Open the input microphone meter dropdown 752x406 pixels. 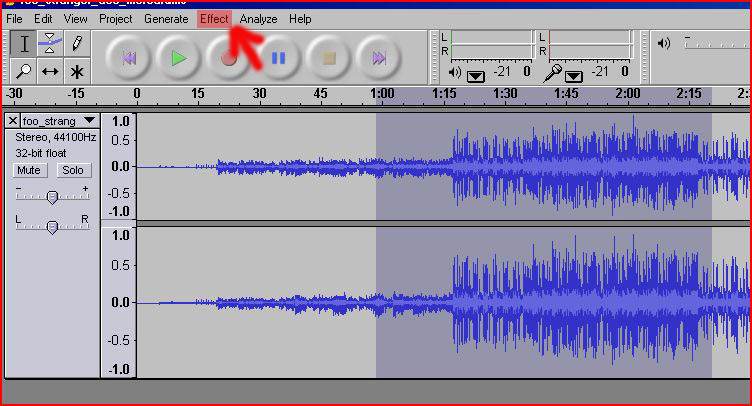574,75
